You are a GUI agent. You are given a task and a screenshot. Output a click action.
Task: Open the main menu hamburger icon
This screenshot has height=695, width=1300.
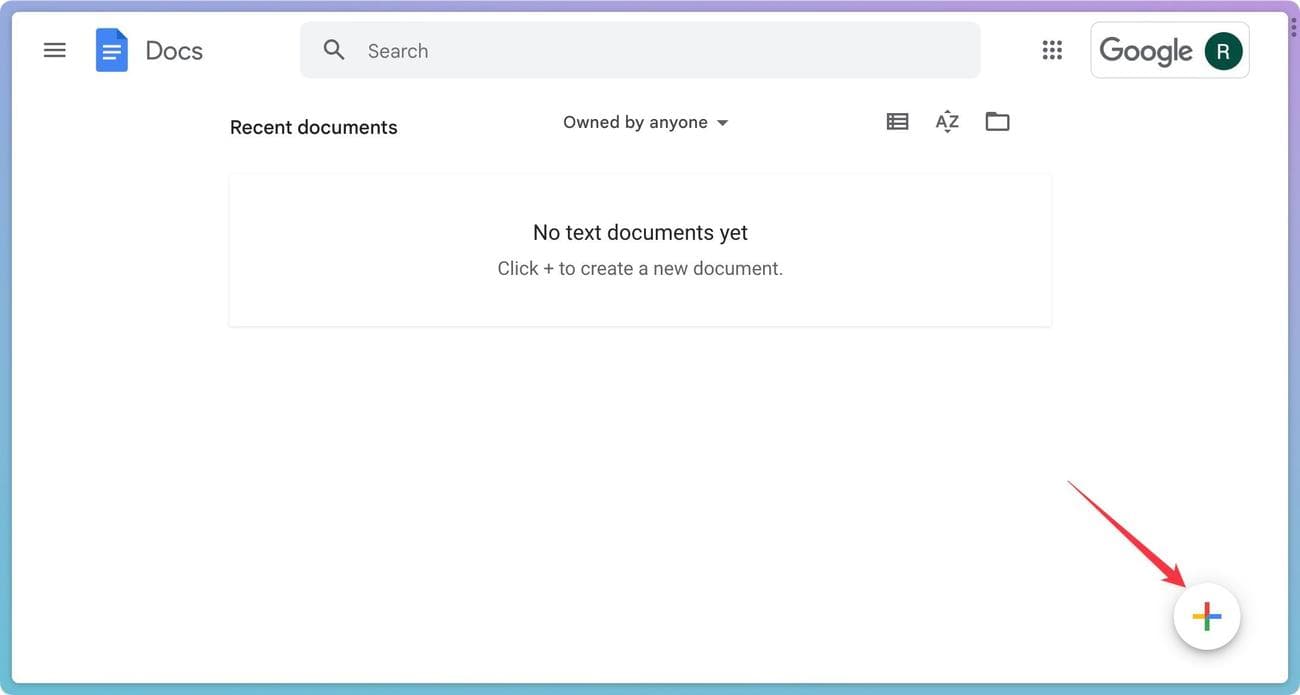point(55,50)
